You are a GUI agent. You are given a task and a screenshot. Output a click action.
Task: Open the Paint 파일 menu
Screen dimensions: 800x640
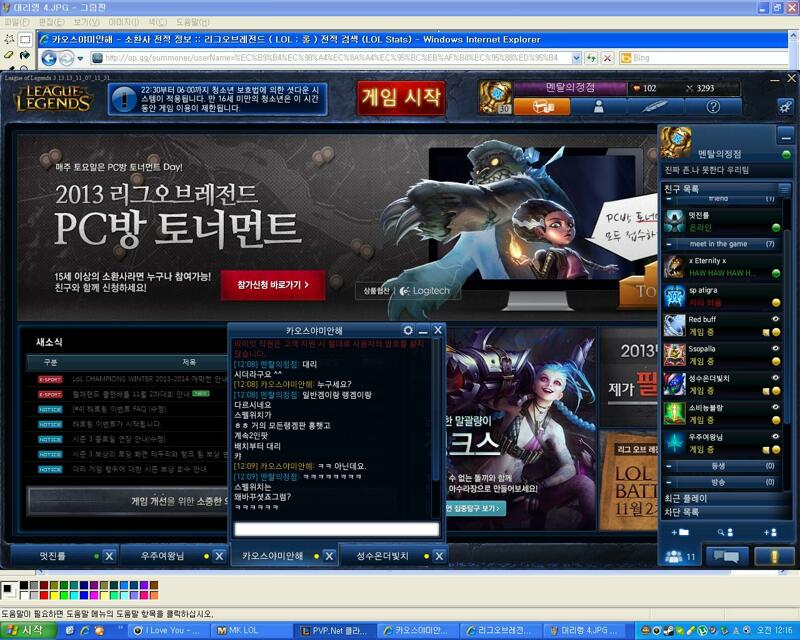coord(17,22)
